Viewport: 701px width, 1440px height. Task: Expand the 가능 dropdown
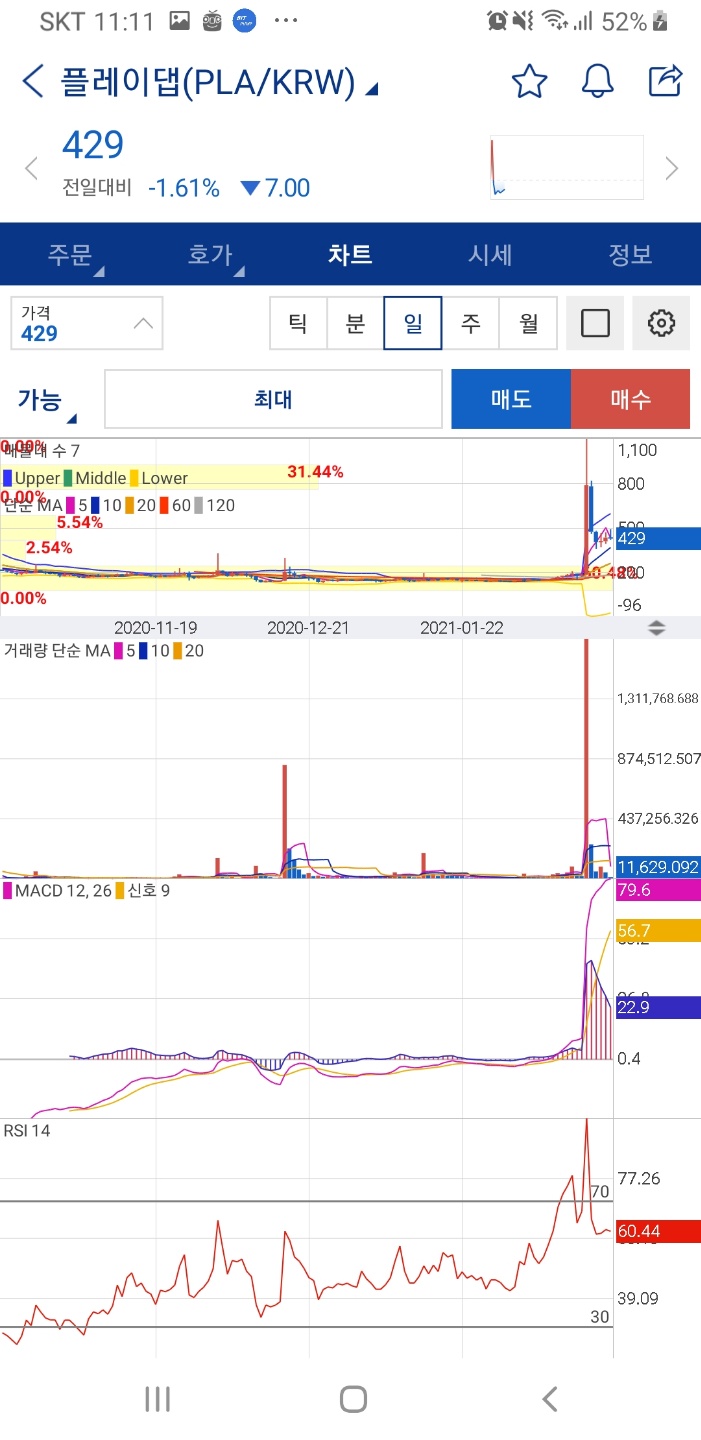[x=45, y=401]
